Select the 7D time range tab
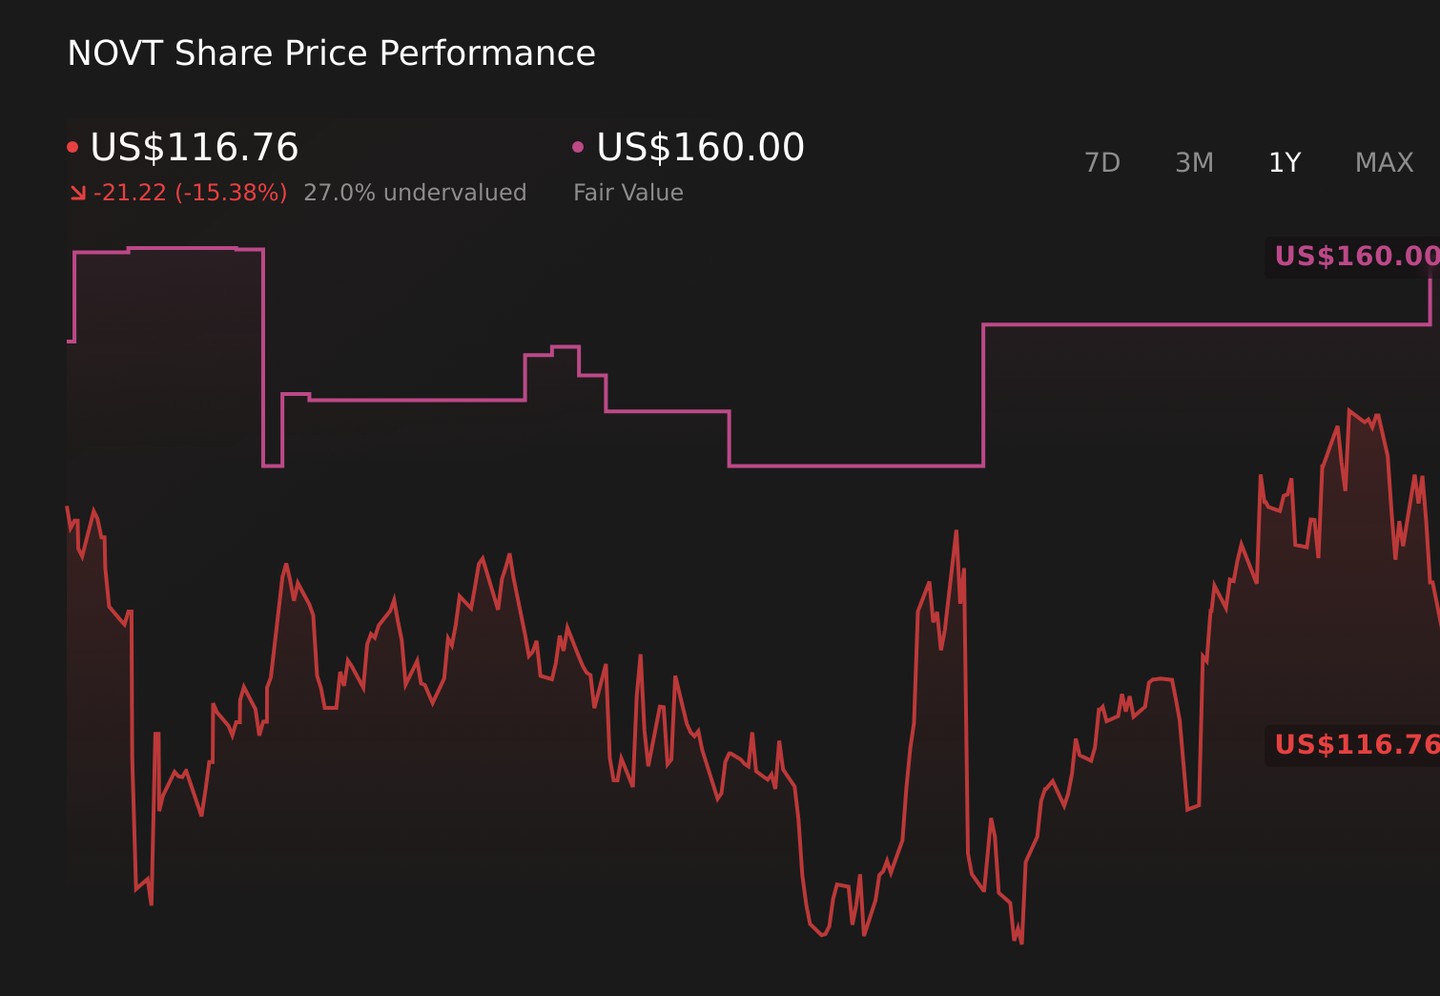1440x996 pixels. [1102, 162]
